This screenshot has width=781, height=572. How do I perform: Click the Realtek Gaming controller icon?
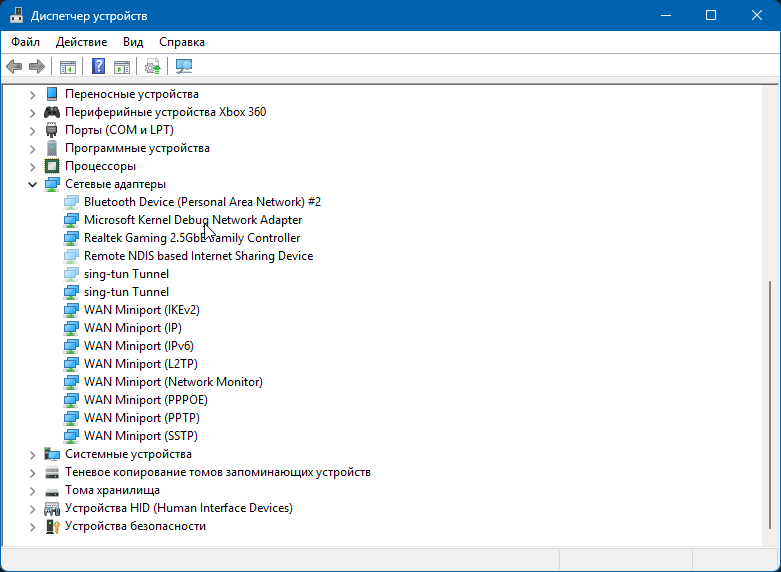coord(71,238)
